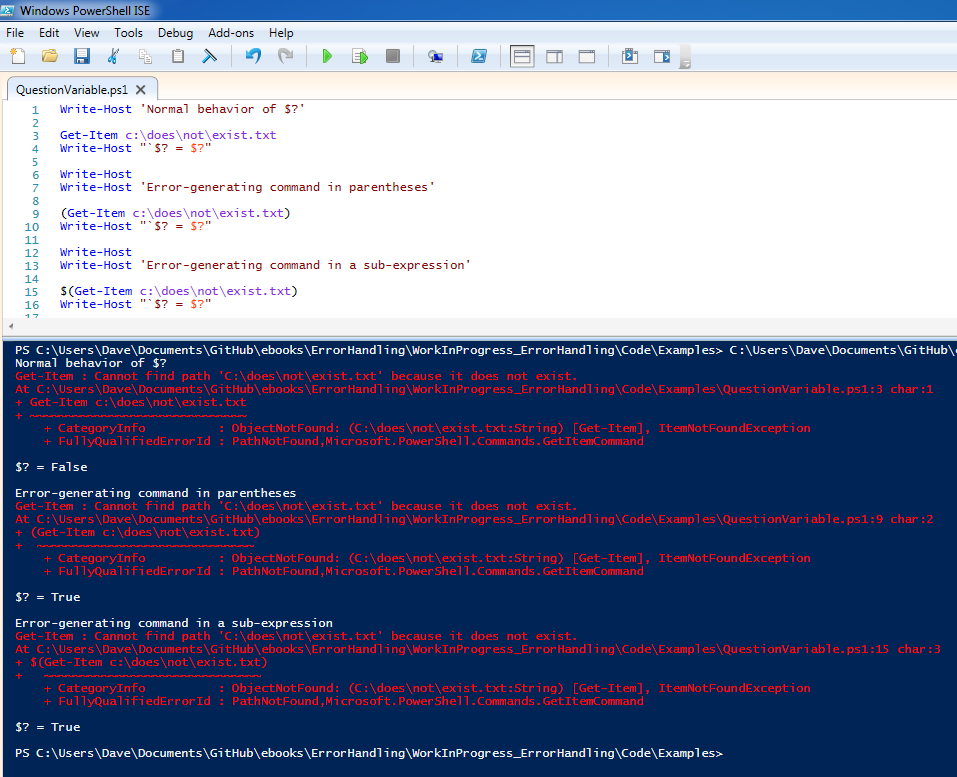Image resolution: width=957 pixels, height=777 pixels.
Task: Open the Add-ons menu
Action: pyautogui.click(x=231, y=33)
